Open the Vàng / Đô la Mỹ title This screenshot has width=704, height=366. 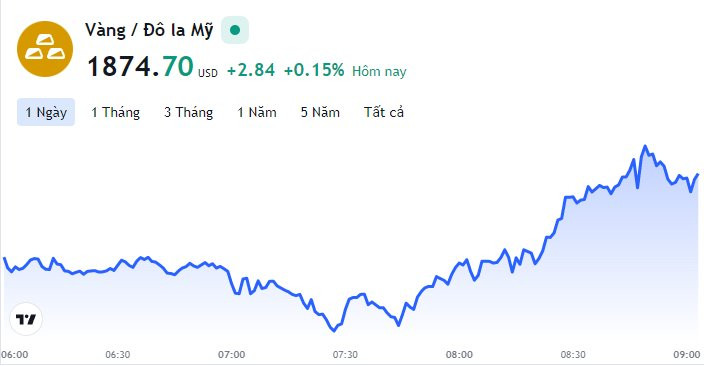click(149, 31)
